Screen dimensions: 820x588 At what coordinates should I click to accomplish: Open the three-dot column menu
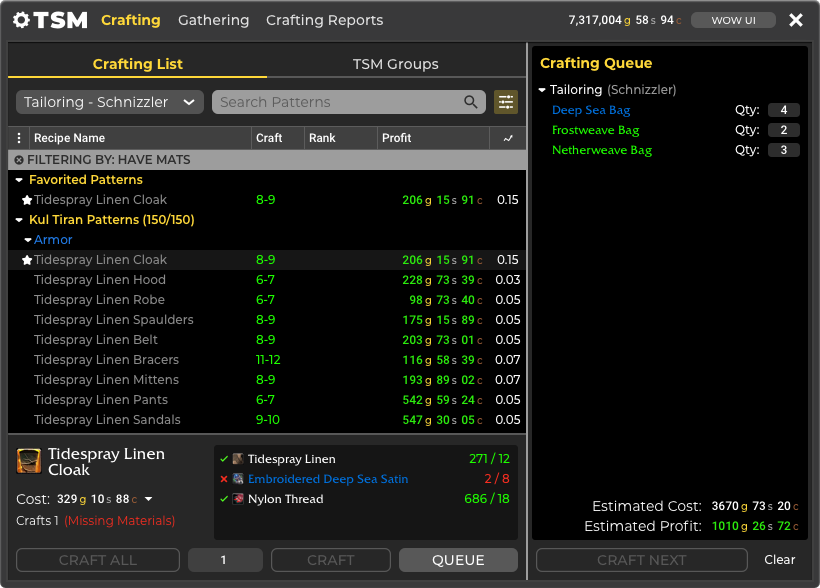19,138
